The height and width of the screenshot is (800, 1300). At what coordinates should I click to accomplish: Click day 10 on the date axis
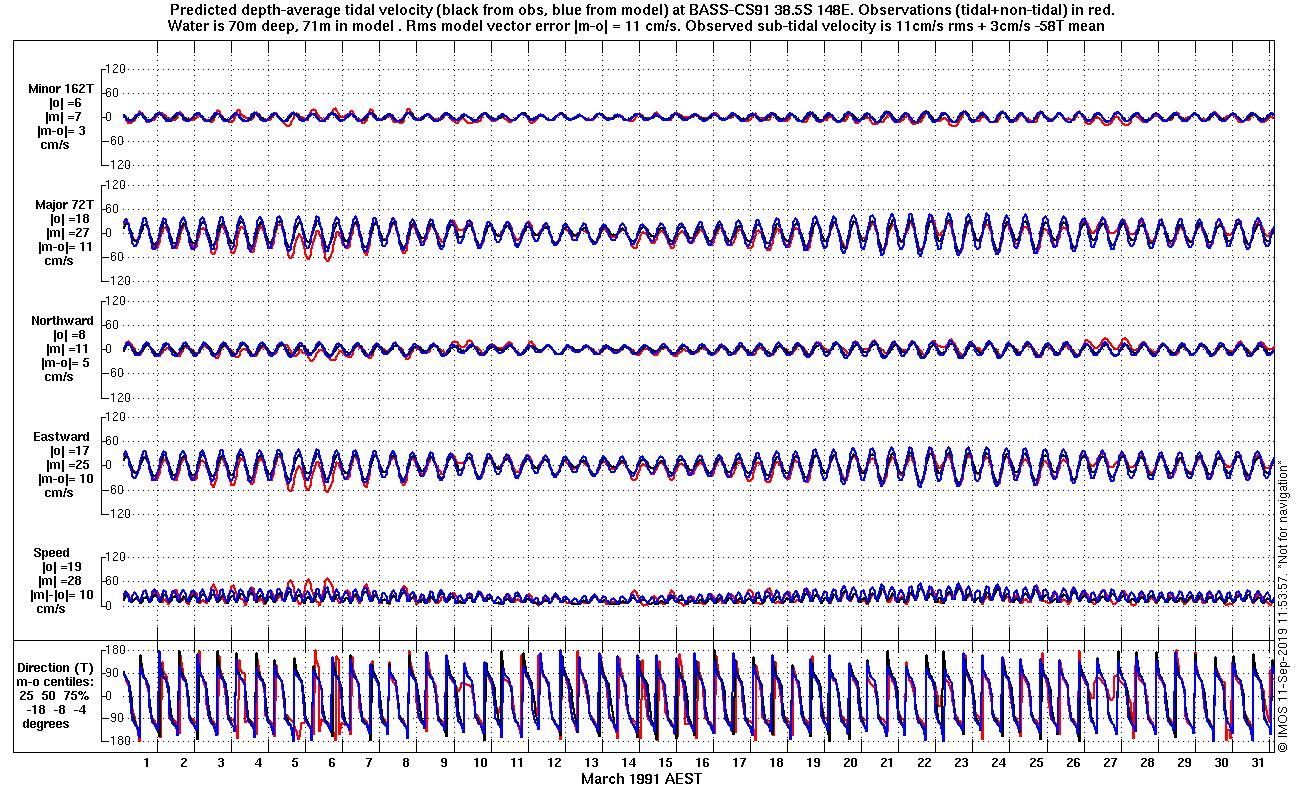480,763
